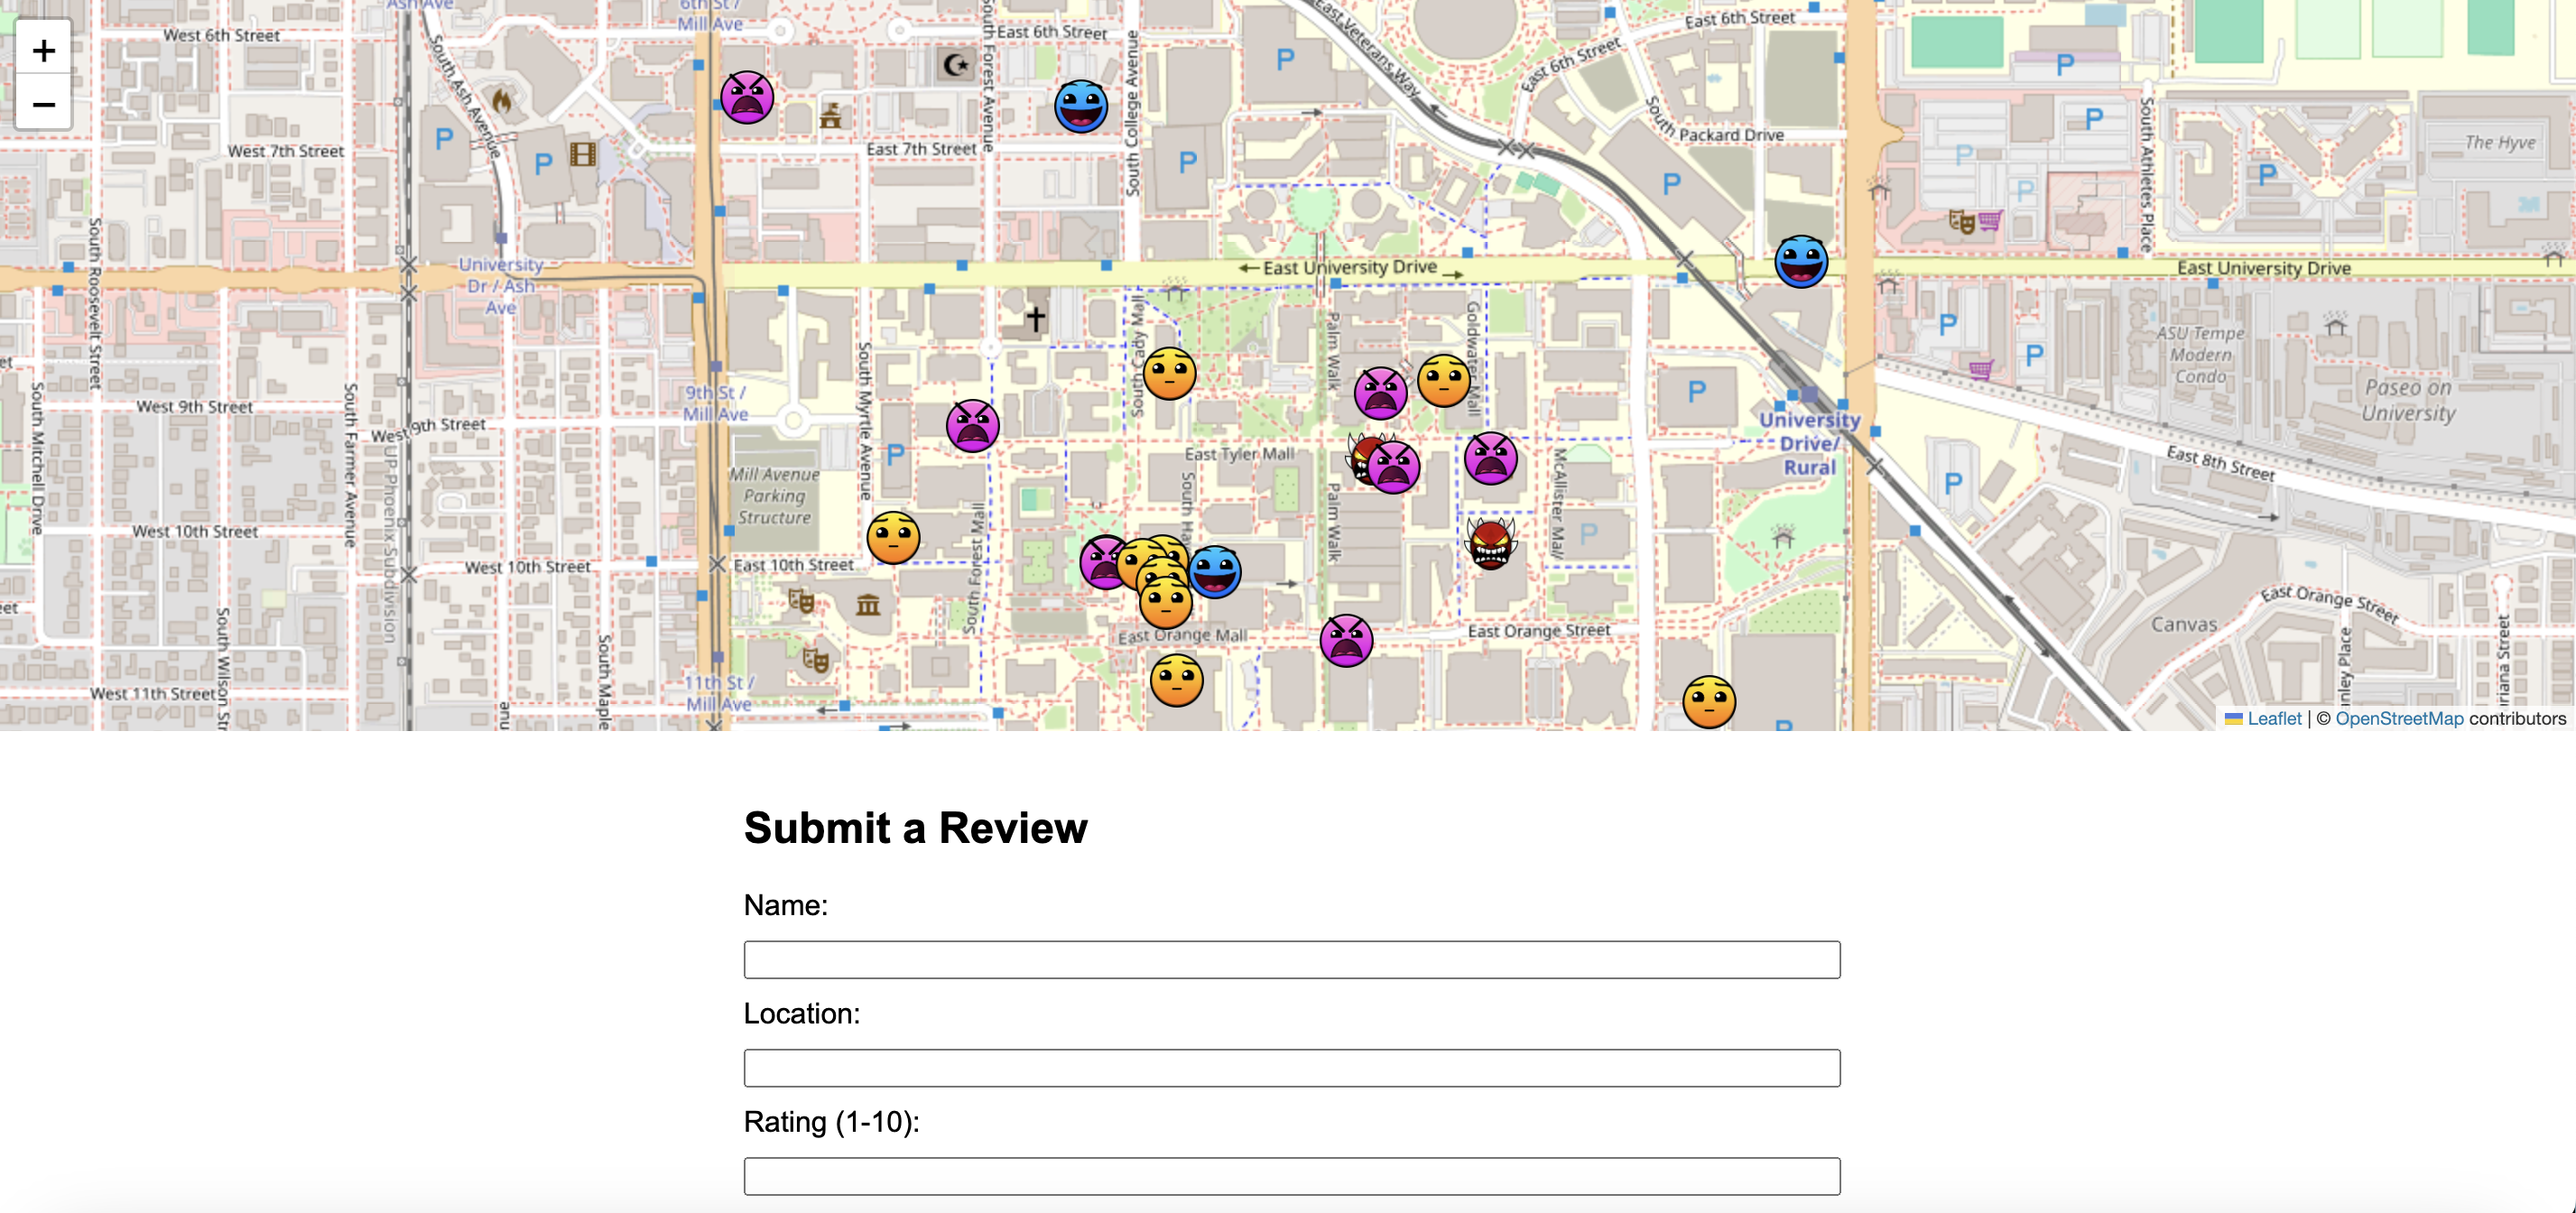
Task: Click red demon face near McAllister Mall
Action: coord(1490,543)
